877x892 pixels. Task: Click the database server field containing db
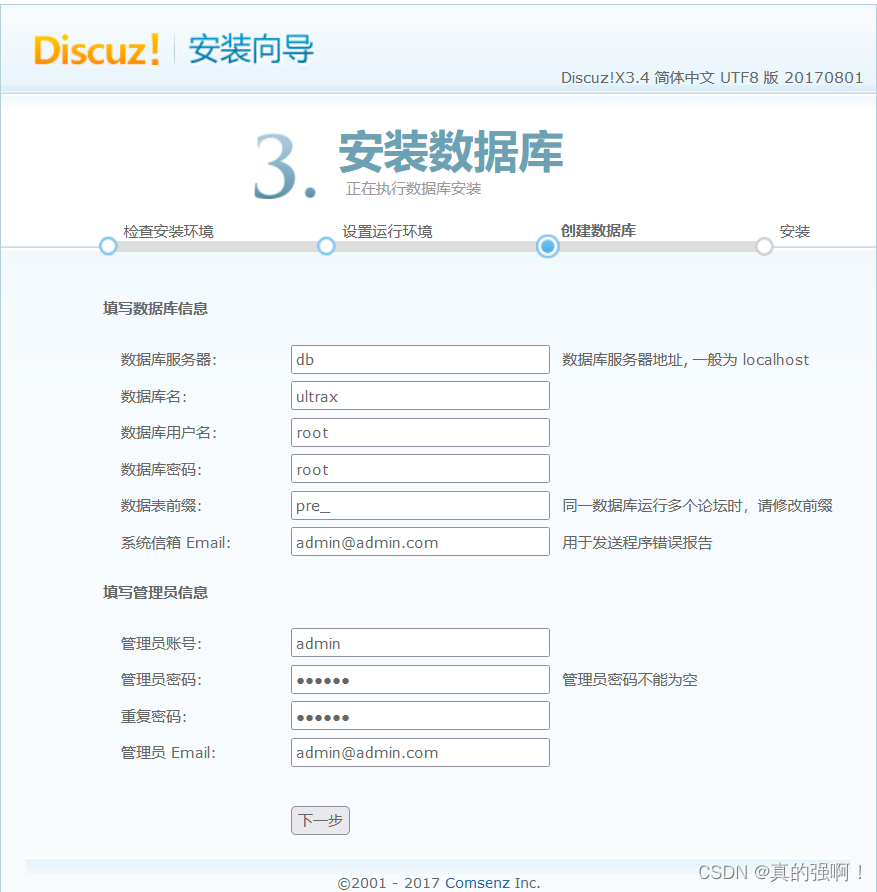click(419, 359)
